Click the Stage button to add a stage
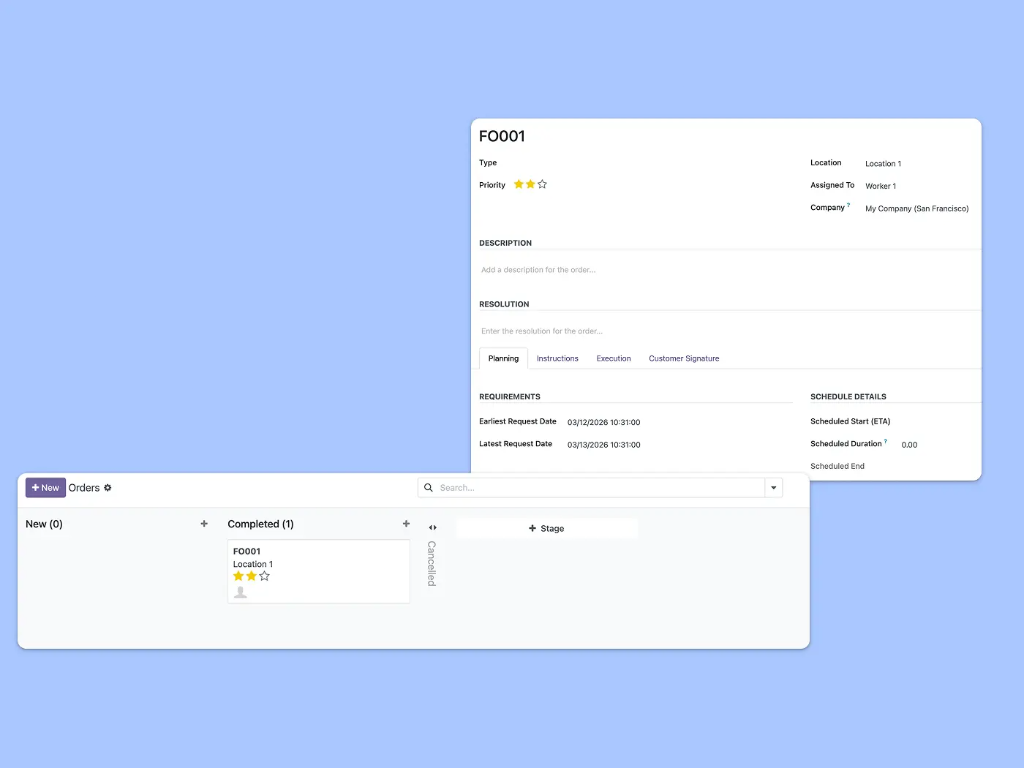Viewport: 1024px width, 768px height. click(x=547, y=527)
